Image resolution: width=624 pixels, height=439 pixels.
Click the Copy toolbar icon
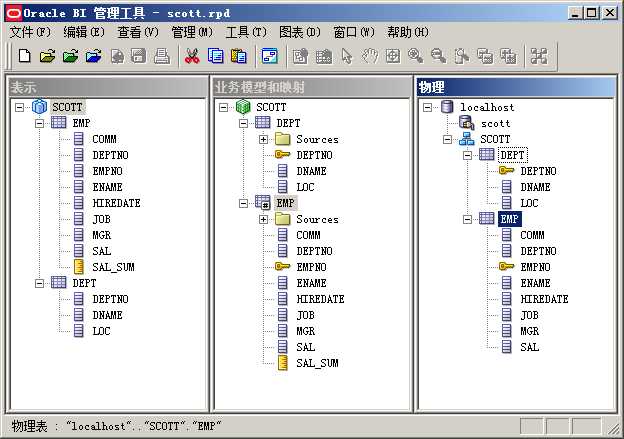pyautogui.click(x=215, y=56)
